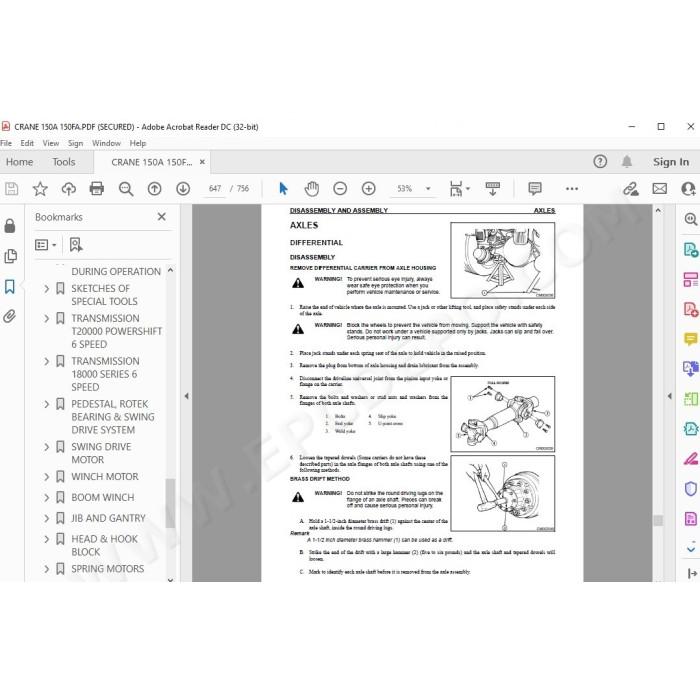Open the comment speech bubble tool
This screenshot has height=700, width=700.
534,188
